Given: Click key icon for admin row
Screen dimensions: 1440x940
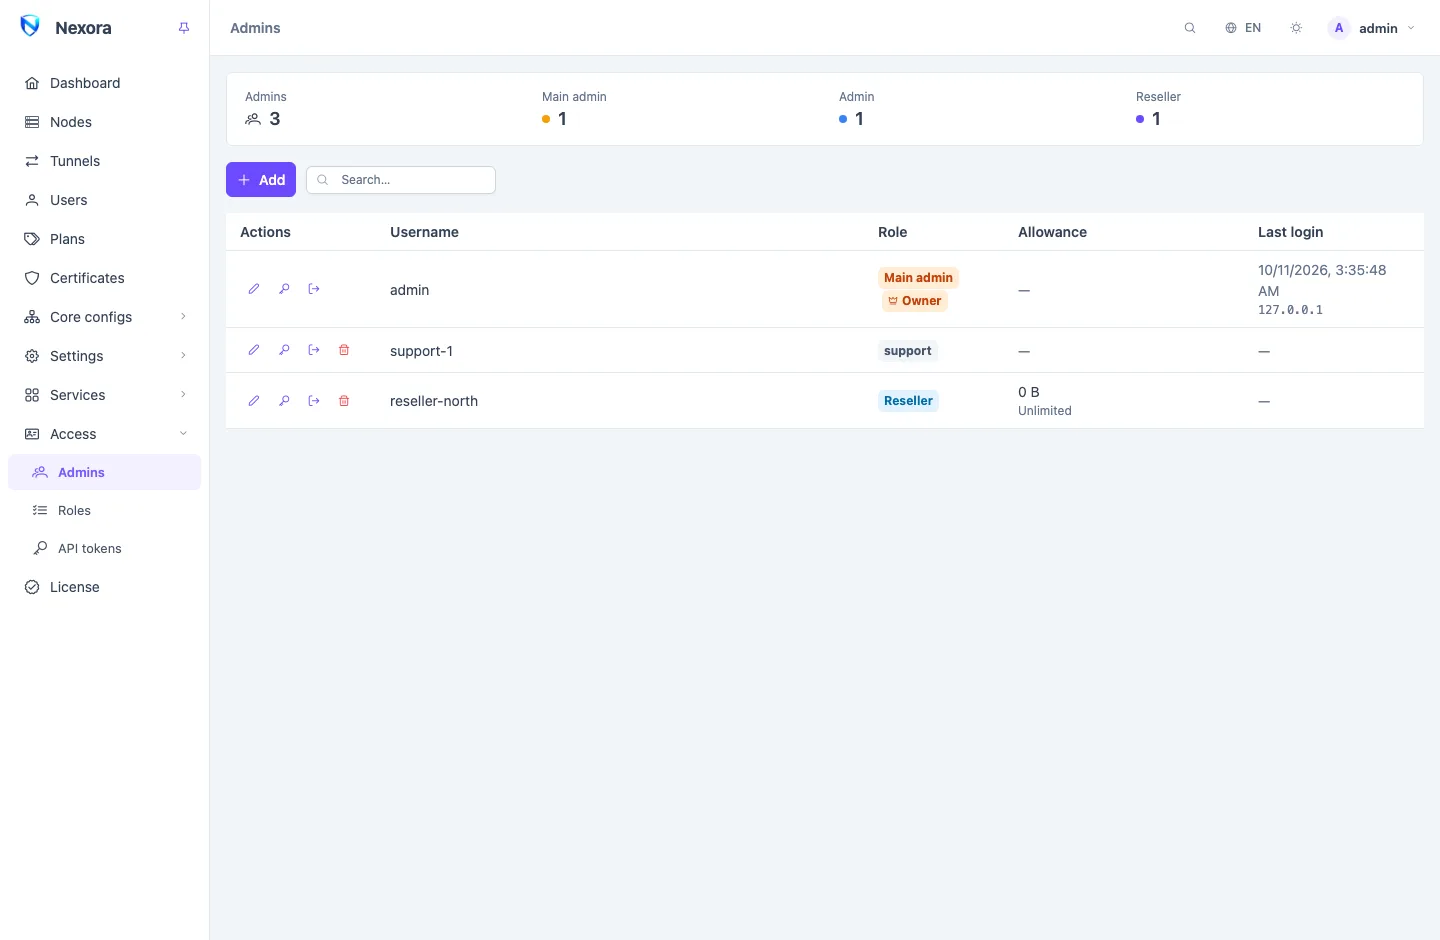Looking at the screenshot, I should point(284,289).
